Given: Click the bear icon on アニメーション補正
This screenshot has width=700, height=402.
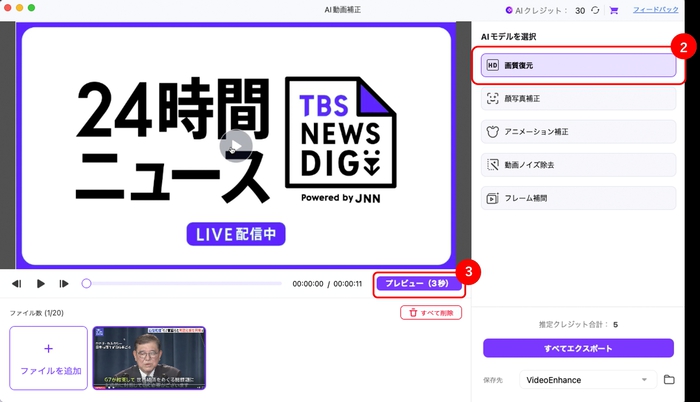Looking at the screenshot, I should tap(492, 132).
